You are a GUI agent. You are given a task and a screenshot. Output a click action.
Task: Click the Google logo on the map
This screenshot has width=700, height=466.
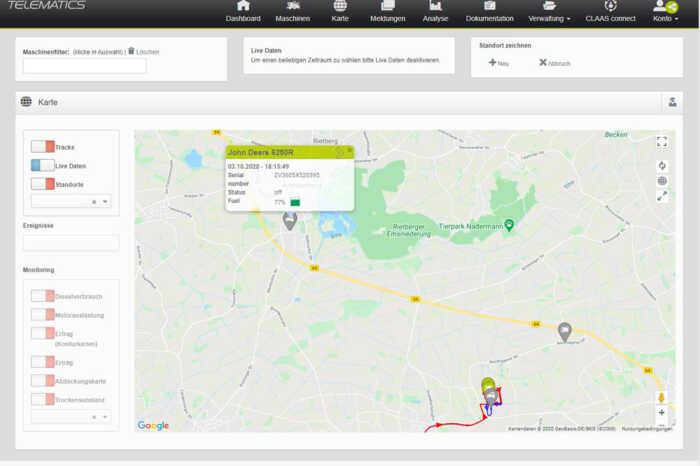153,426
